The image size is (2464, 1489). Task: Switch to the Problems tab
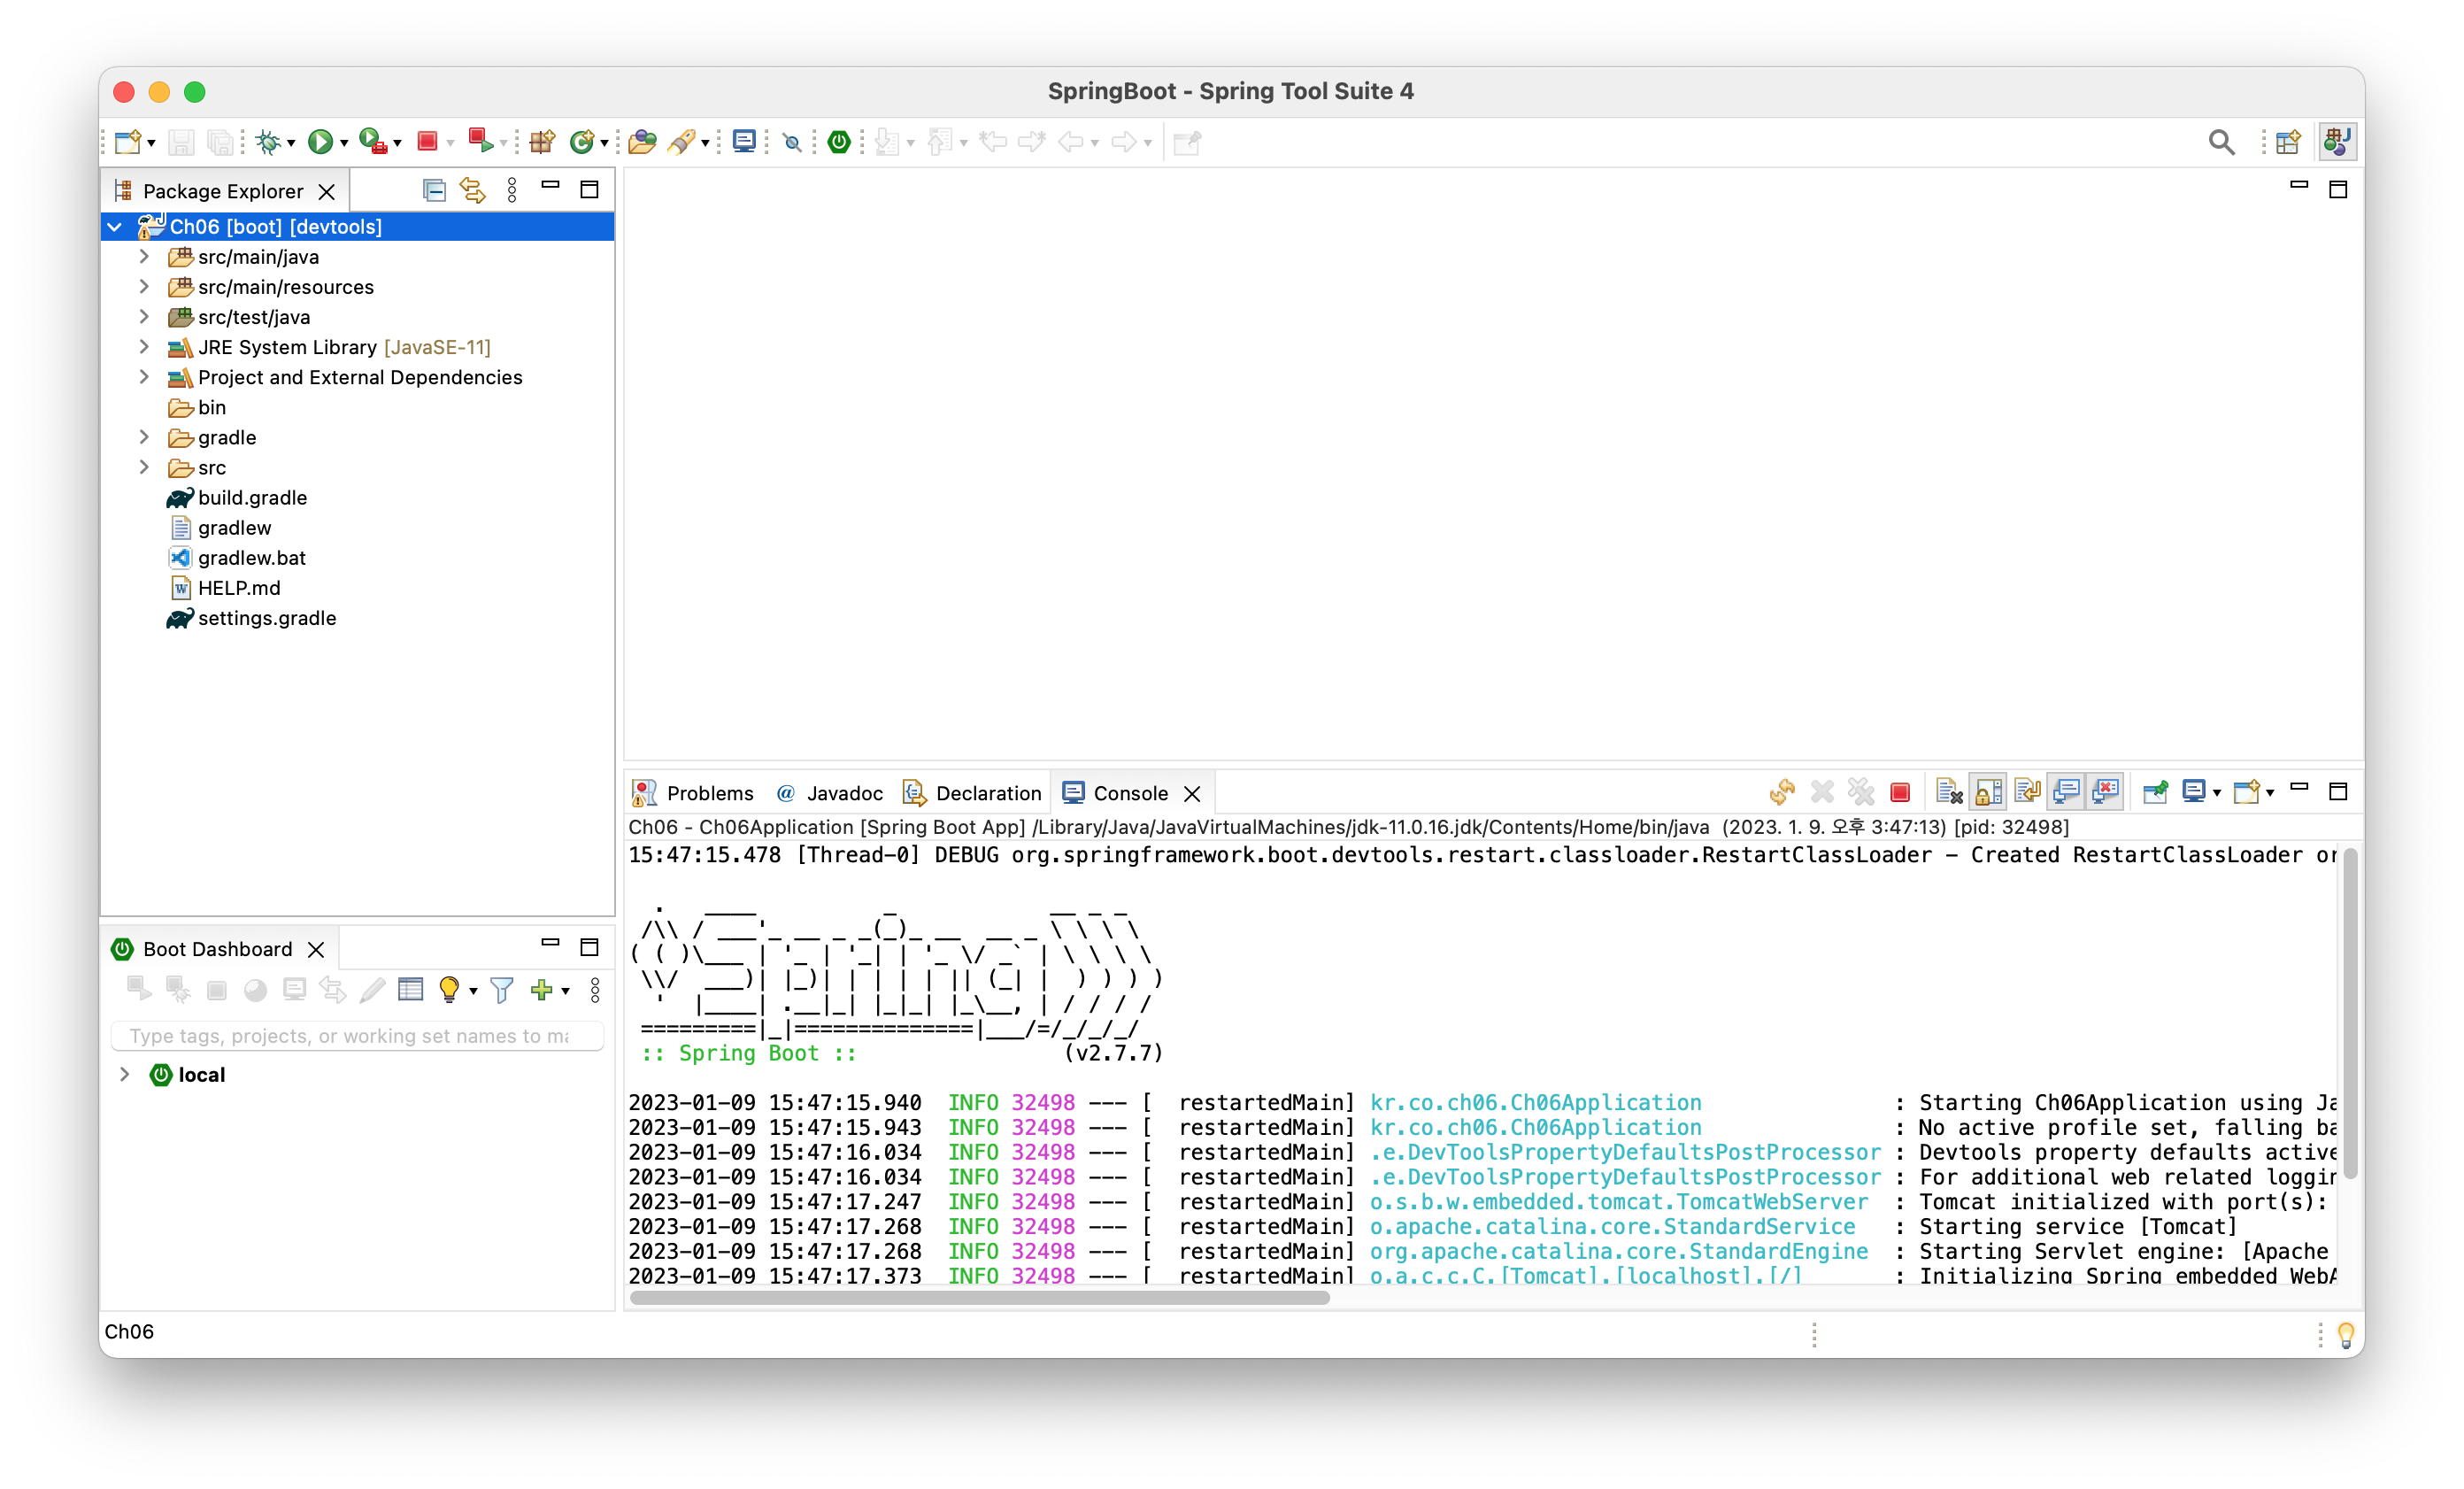click(693, 793)
